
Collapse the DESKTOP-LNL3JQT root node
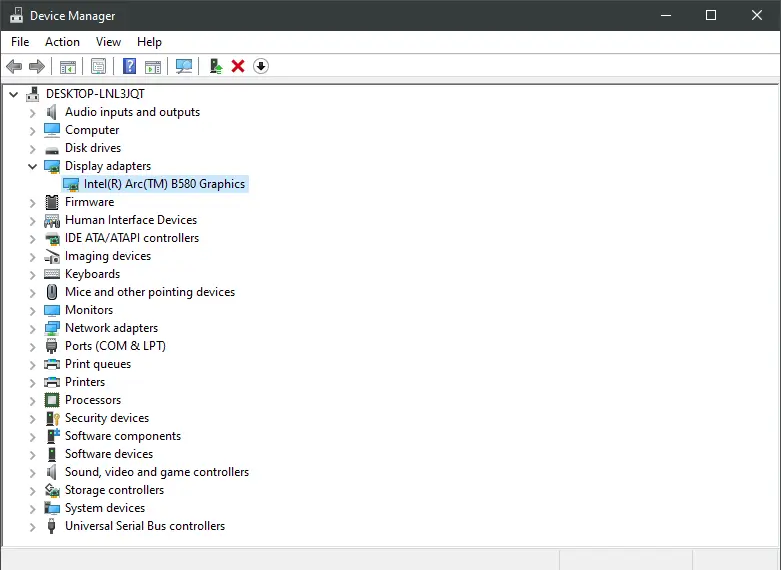13,94
